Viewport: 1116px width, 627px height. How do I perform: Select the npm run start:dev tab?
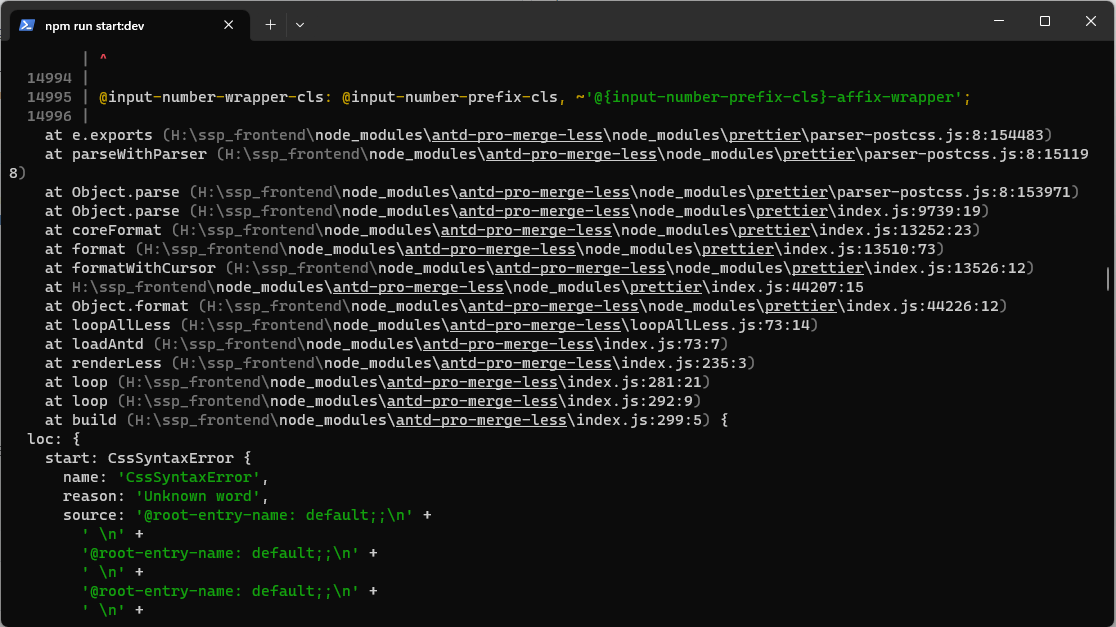coord(120,25)
